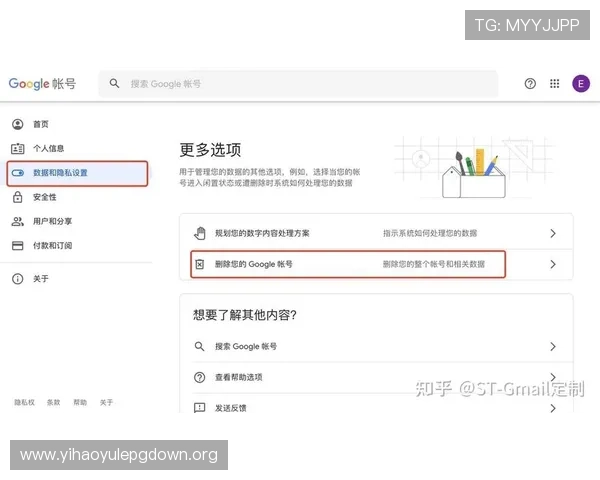This screenshot has height=480, width=600.
Task: Click the 关于 info icon
Action: tap(18, 279)
